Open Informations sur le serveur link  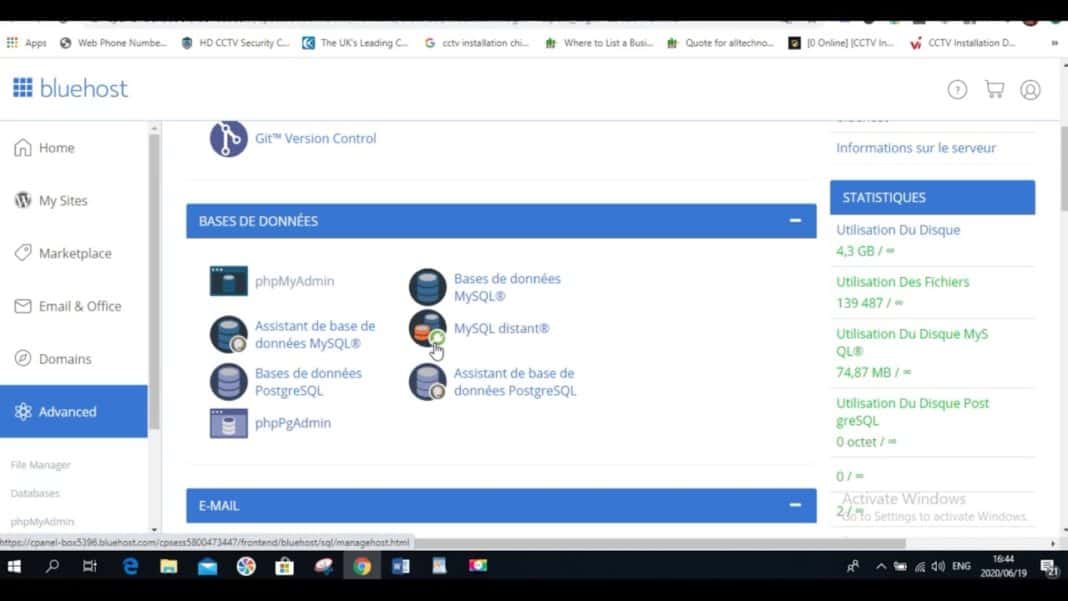point(916,148)
